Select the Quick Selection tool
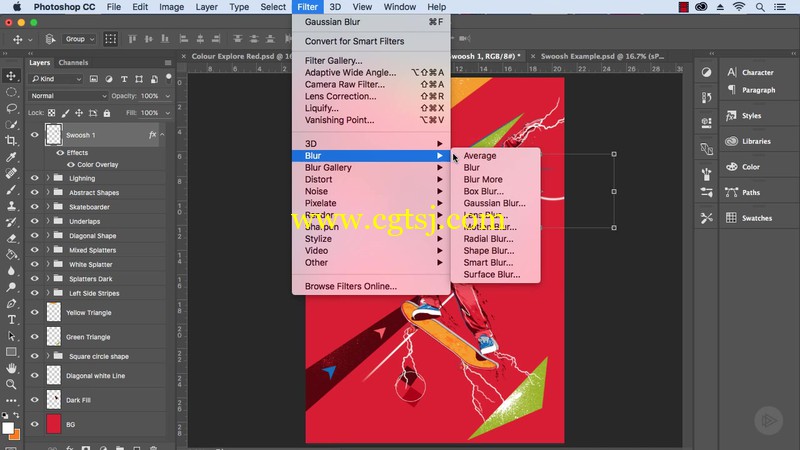Image resolution: width=800 pixels, height=450 pixels. 11,124
